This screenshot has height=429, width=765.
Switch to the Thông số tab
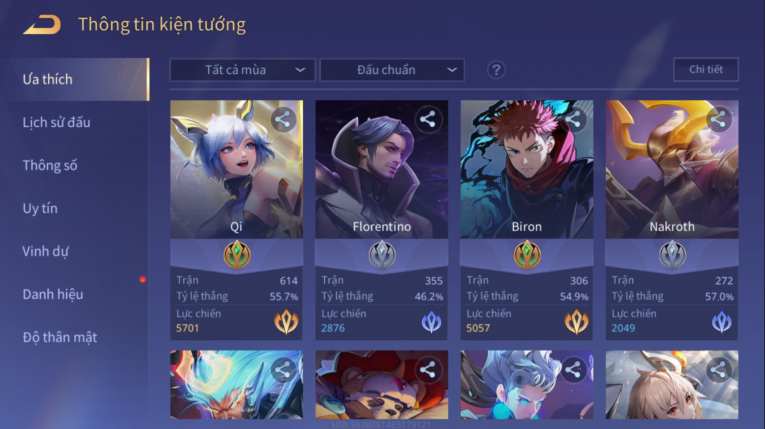50,165
